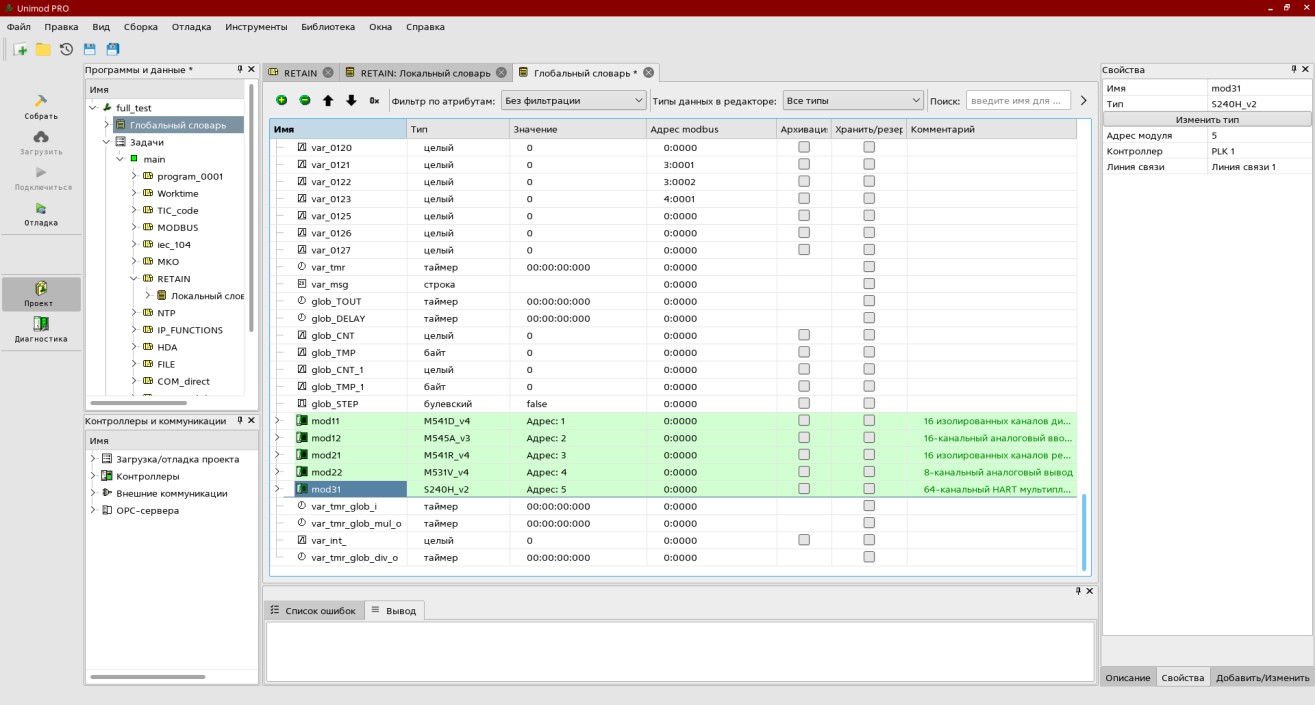The height and width of the screenshot is (705, 1315).
Task: Click the new project icon in toolbar
Action: [x=20, y=49]
